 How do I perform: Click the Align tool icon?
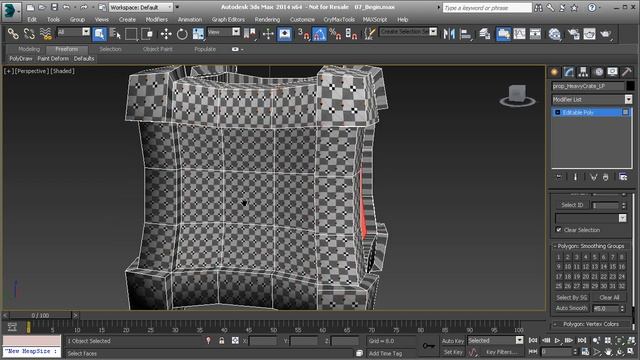pyautogui.click(x=465, y=34)
